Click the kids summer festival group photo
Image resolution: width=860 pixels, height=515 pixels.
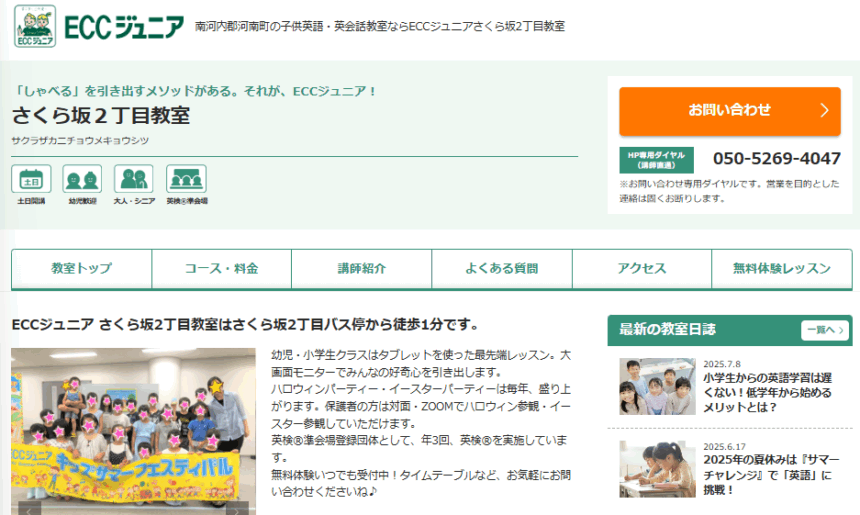[133, 425]
